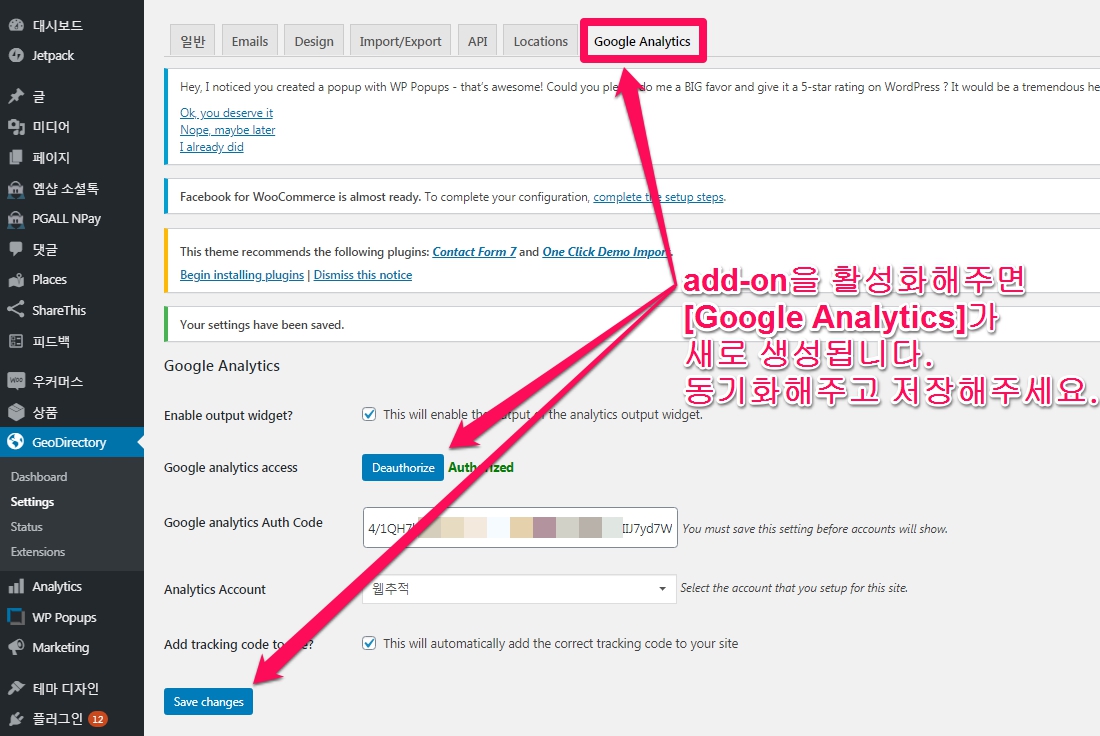Open the Contact Form 7 plugin link
Image resolution: width=1100 pixels, height=736 pixels.
[x=474, y=252]
